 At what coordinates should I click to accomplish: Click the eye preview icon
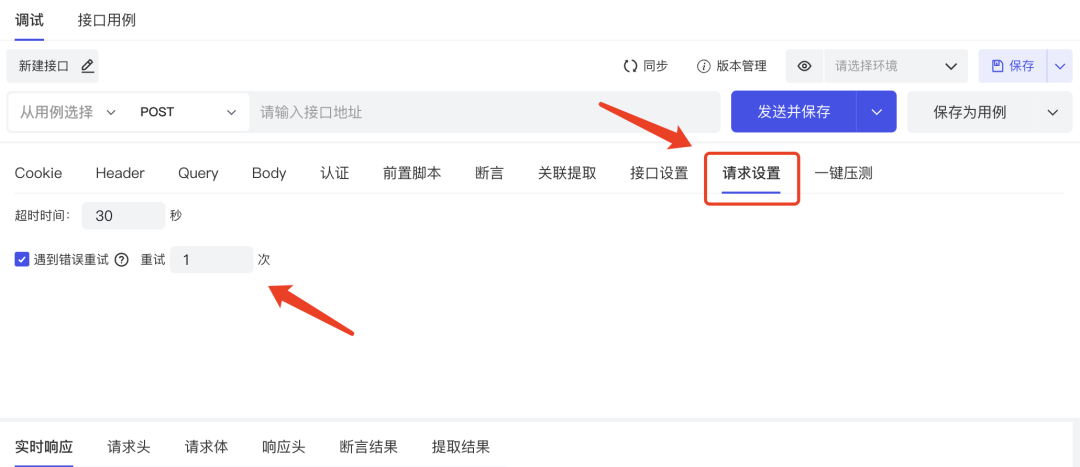(x=804, y=66)
